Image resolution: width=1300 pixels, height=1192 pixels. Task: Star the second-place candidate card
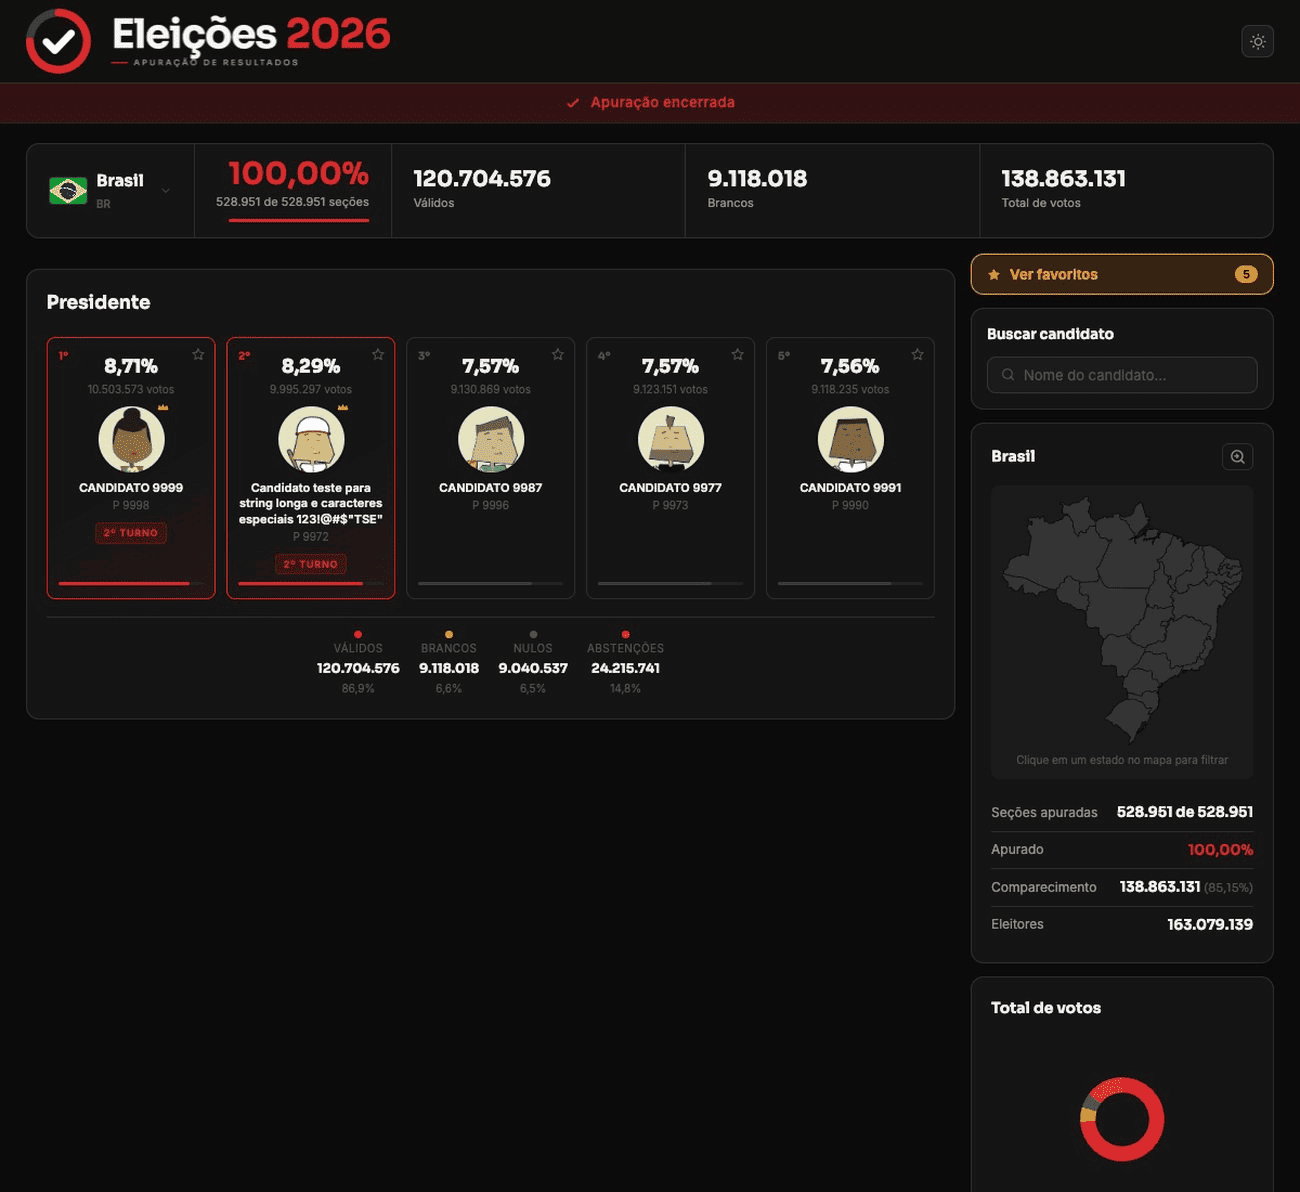point(378,355)
